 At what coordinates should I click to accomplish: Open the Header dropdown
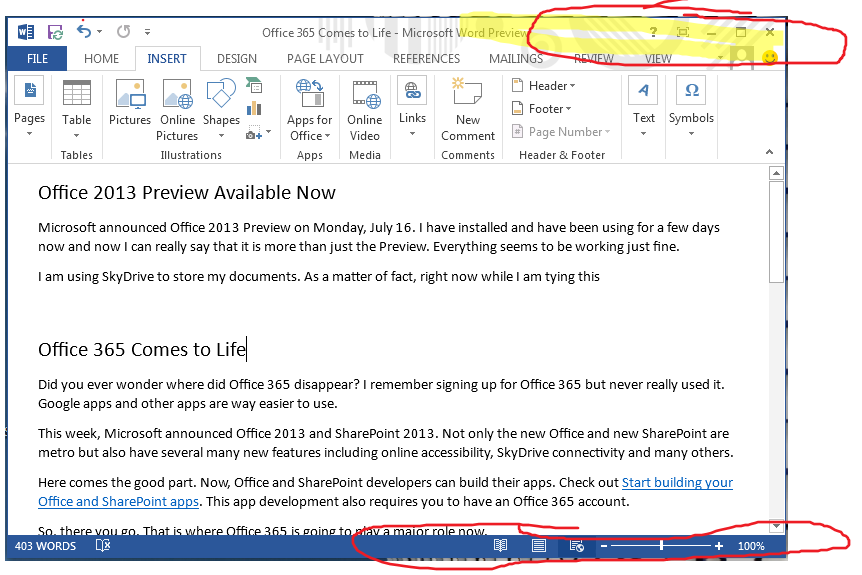tap(543, 86)
